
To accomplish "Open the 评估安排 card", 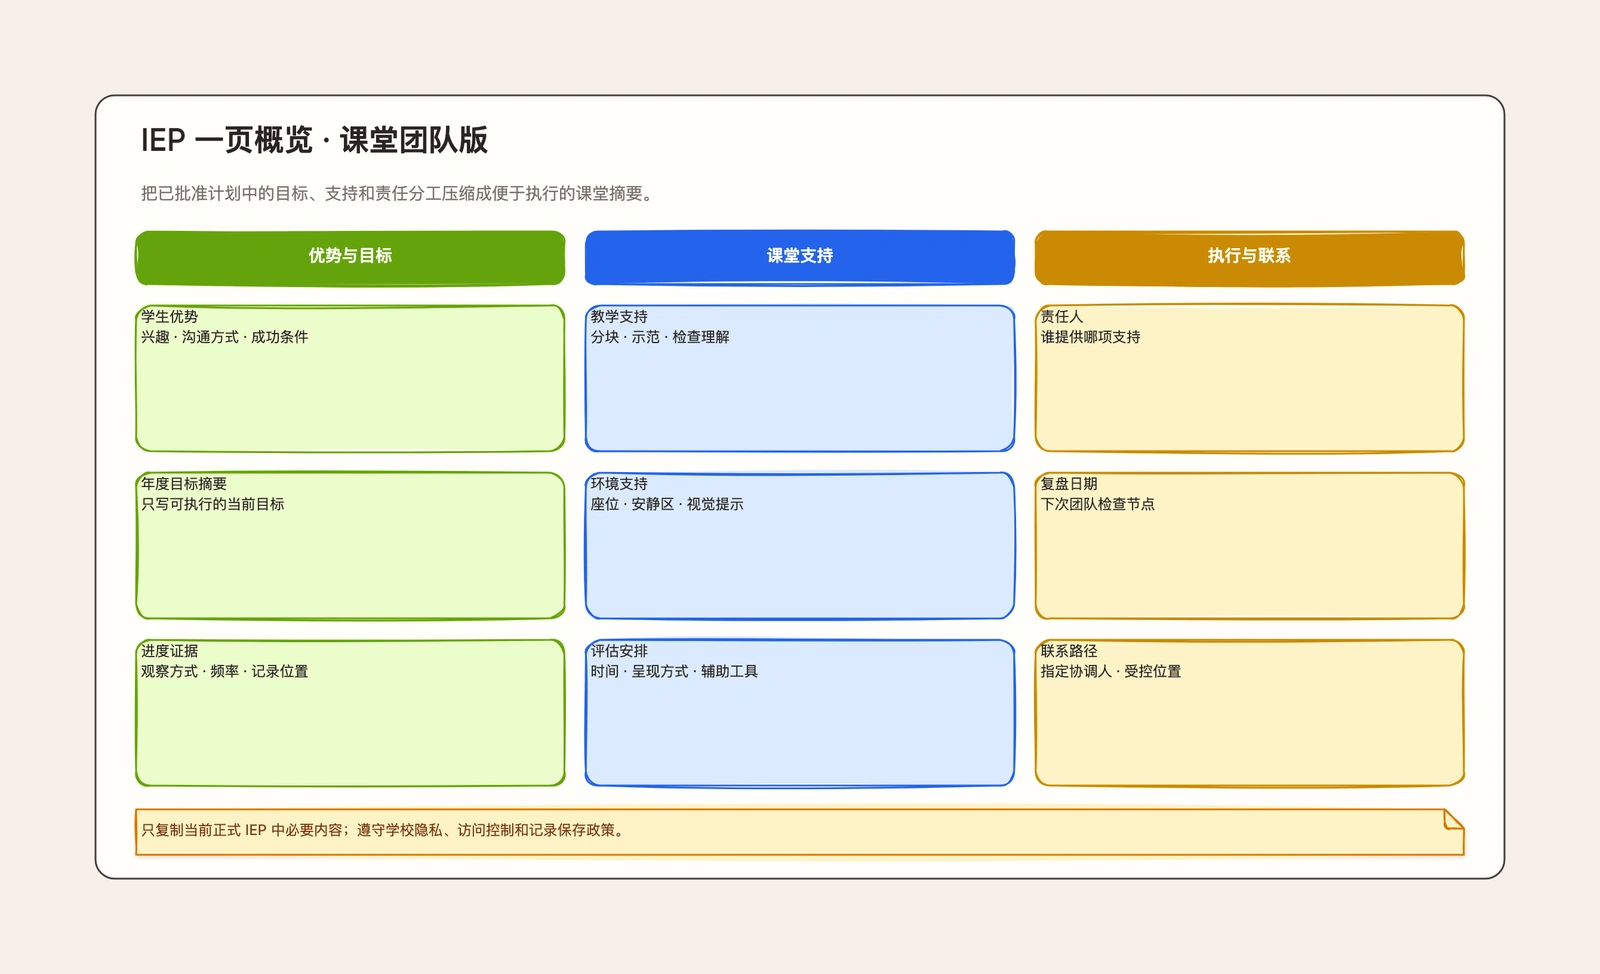I will click(800, 712).
